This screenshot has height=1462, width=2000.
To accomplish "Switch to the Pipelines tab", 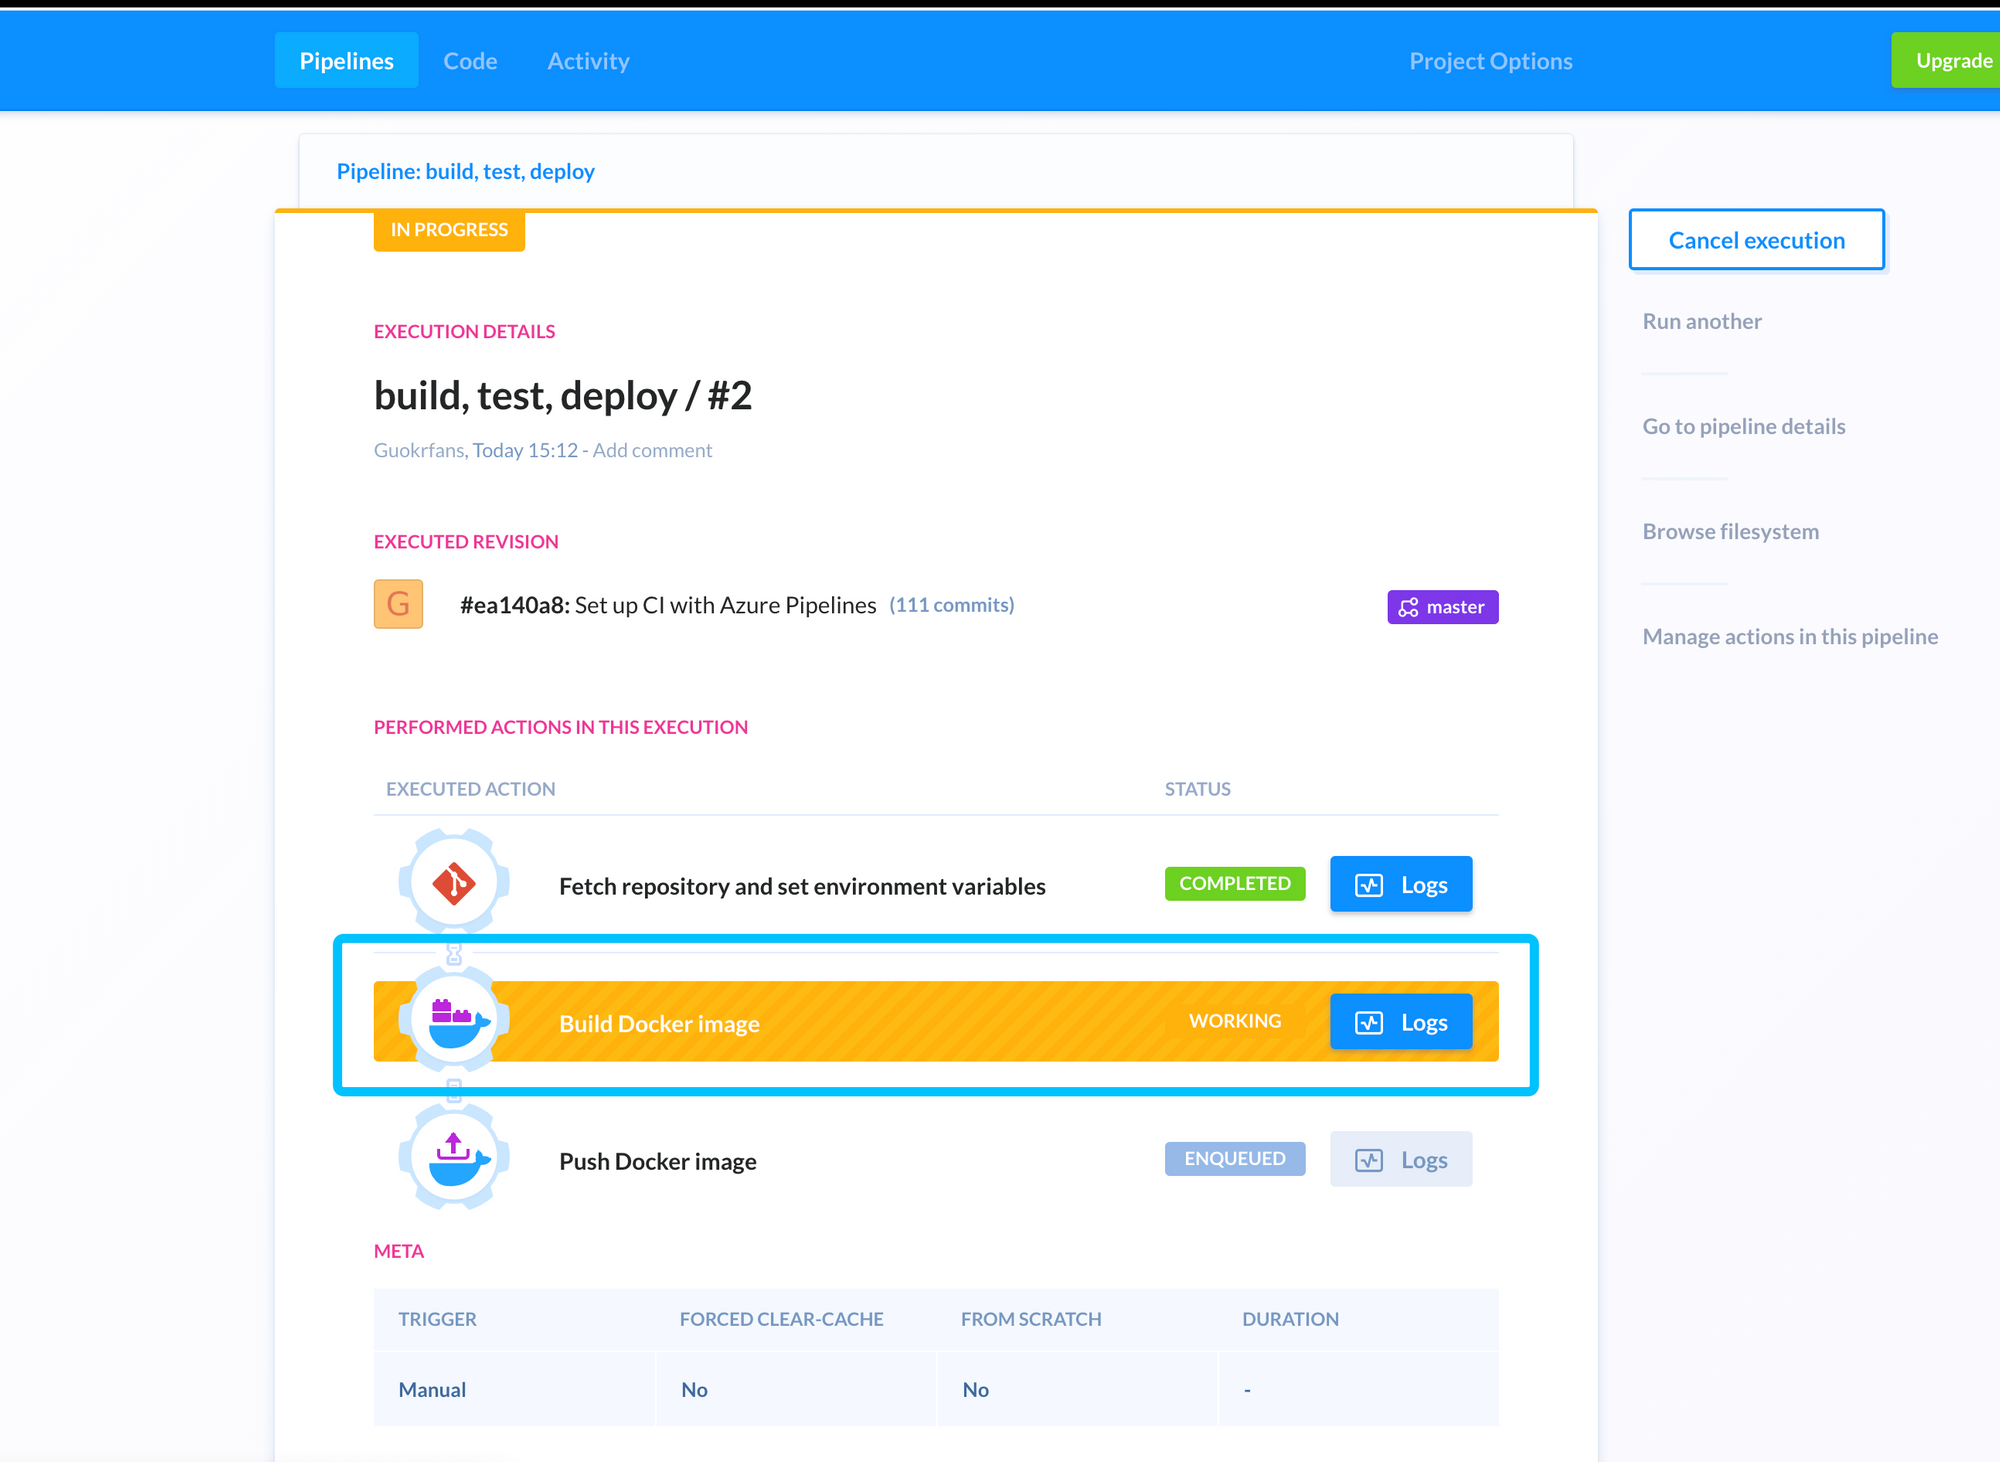I will tap(346, 61).
